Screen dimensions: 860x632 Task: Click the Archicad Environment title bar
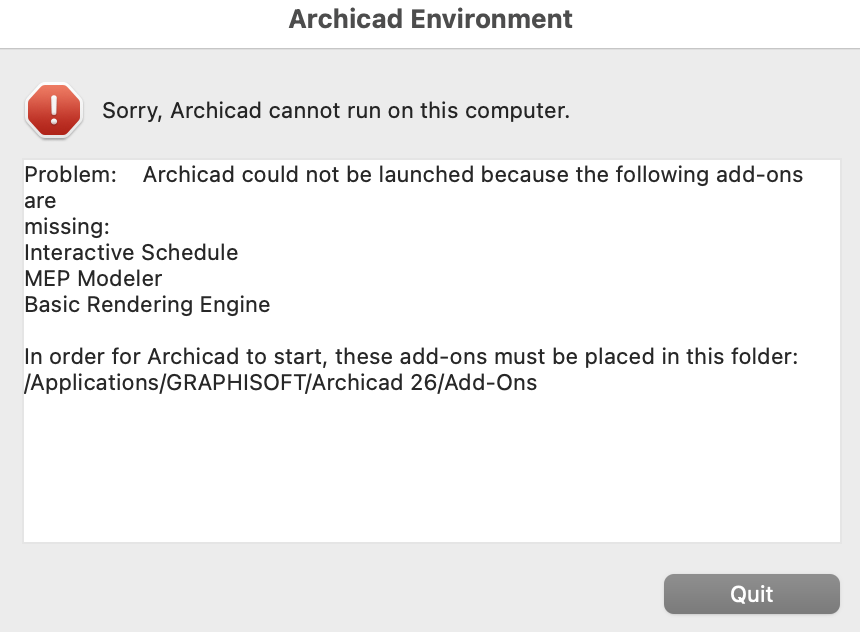[430, 20]
